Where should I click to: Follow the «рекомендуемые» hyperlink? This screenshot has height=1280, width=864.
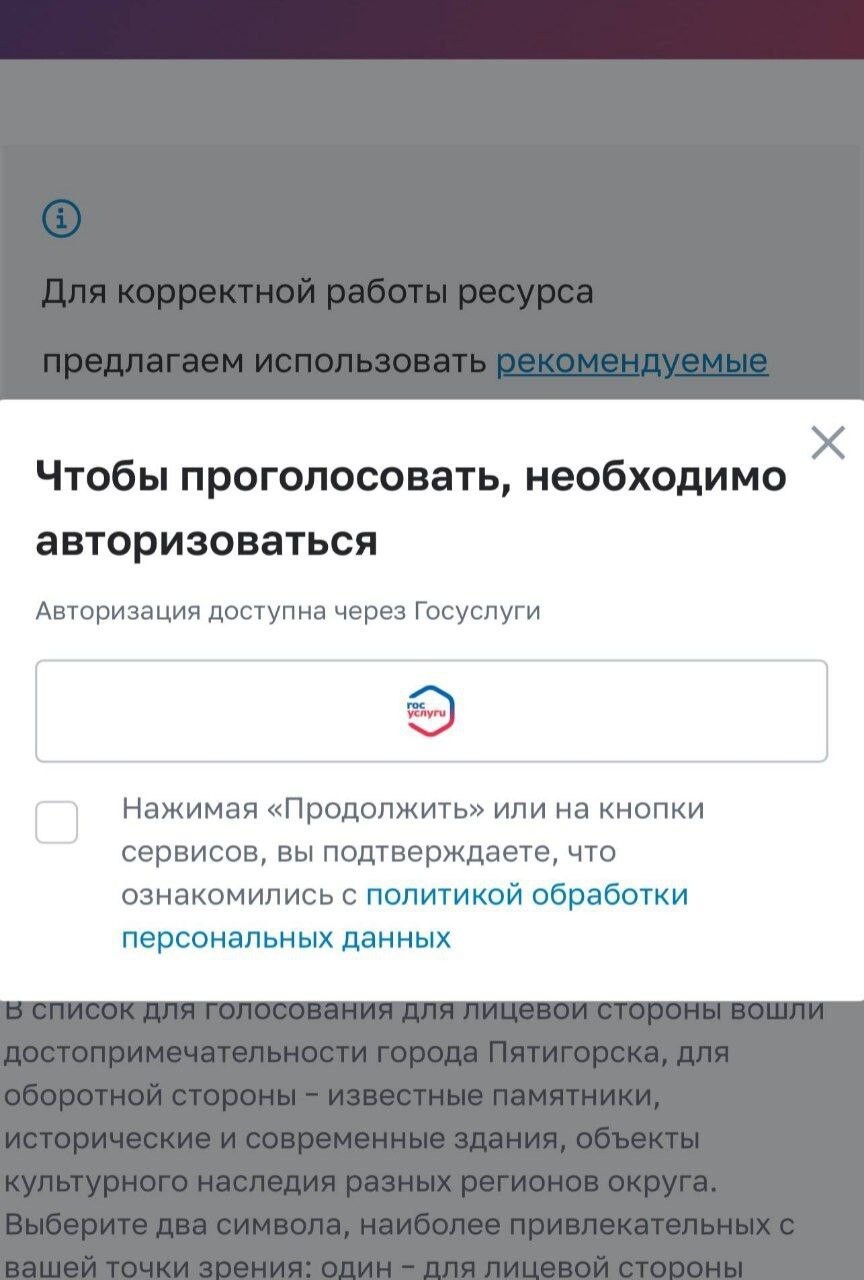[632, 361]
